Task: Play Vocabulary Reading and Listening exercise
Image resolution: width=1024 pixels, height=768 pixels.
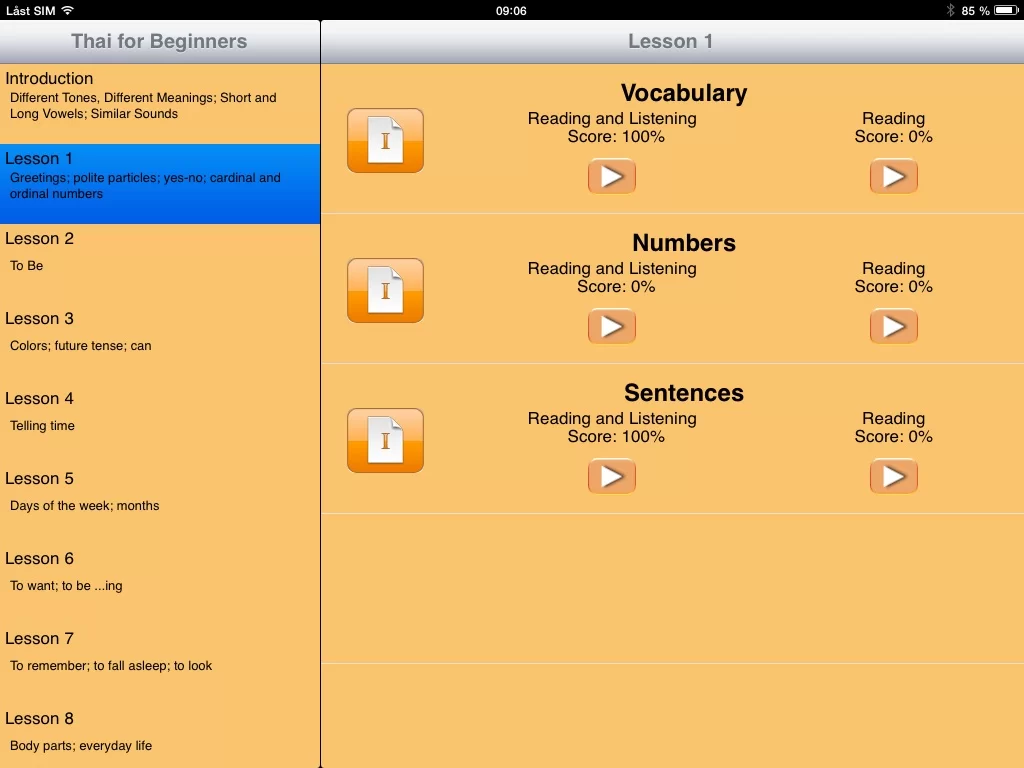Action: tap(612, 177)
